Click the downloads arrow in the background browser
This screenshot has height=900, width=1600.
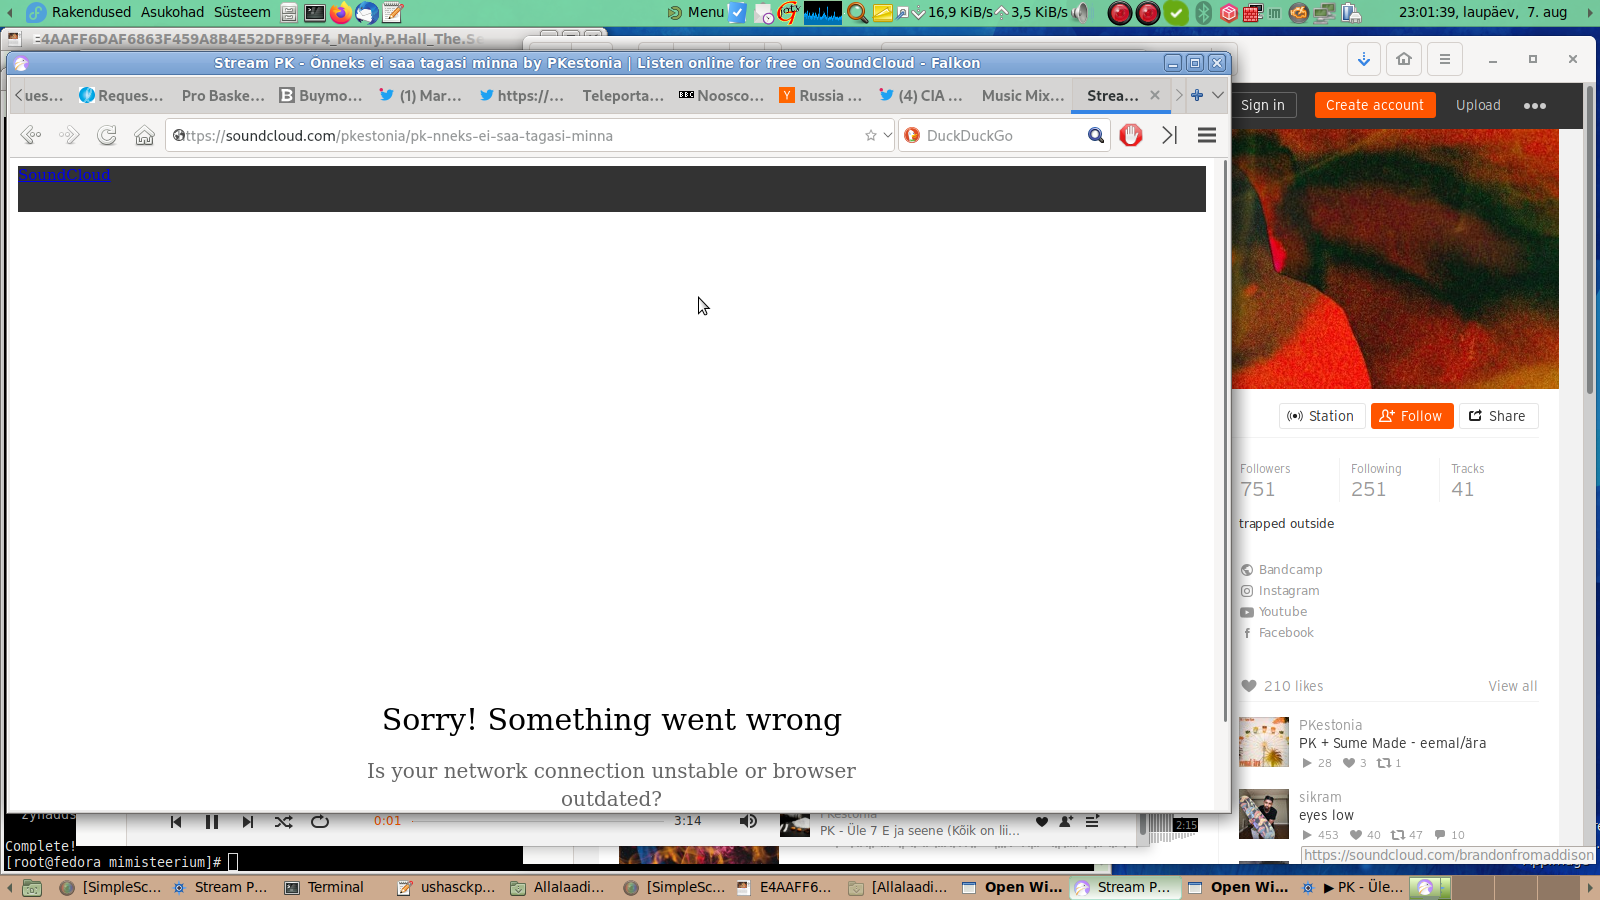click(x=1364, y=59)
